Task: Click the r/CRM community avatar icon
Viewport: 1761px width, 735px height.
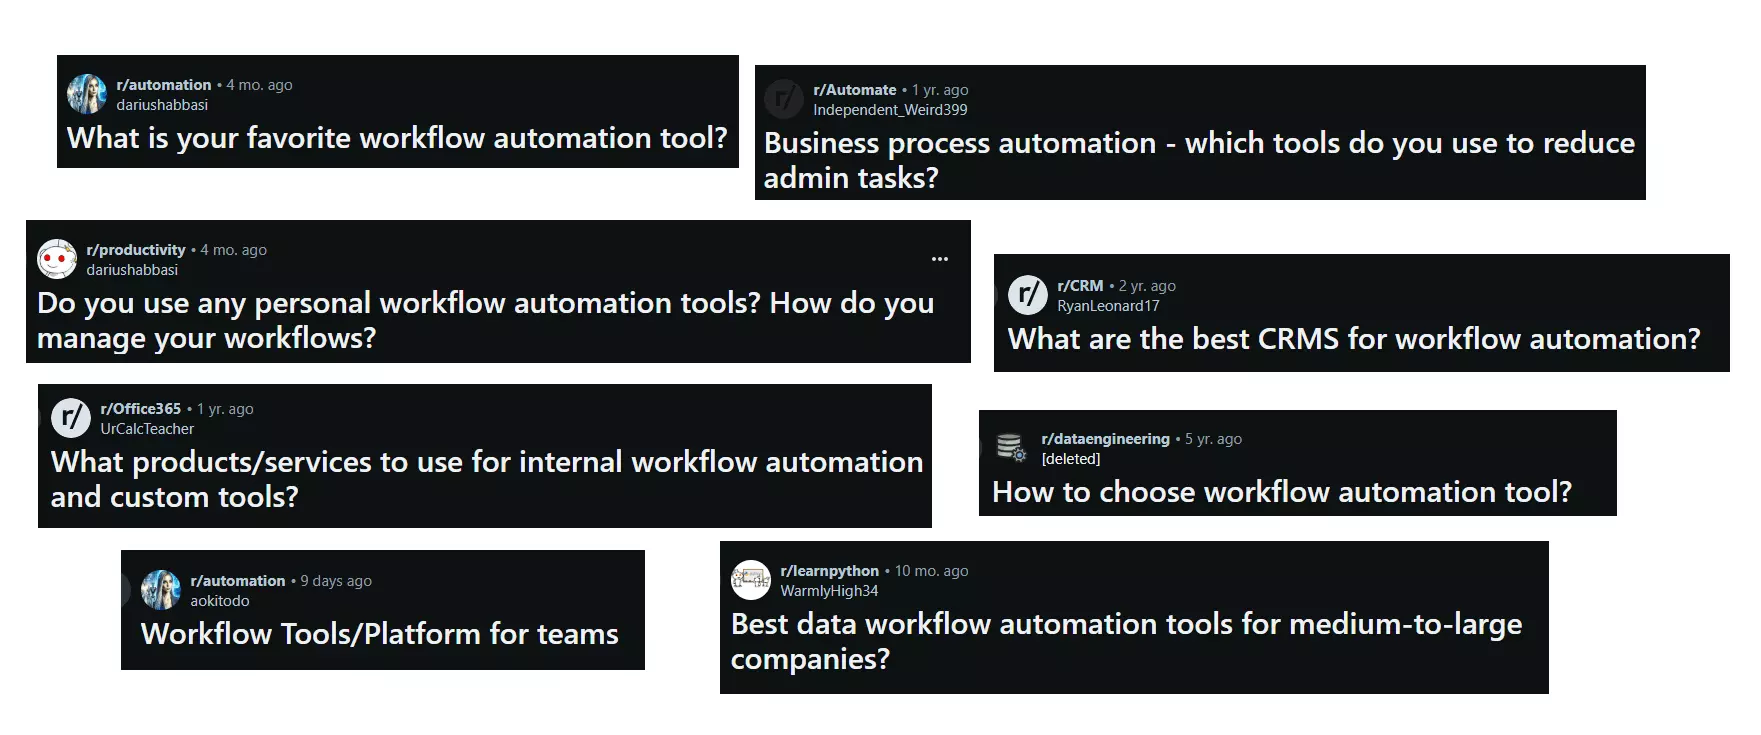Action: [1028, 295]
